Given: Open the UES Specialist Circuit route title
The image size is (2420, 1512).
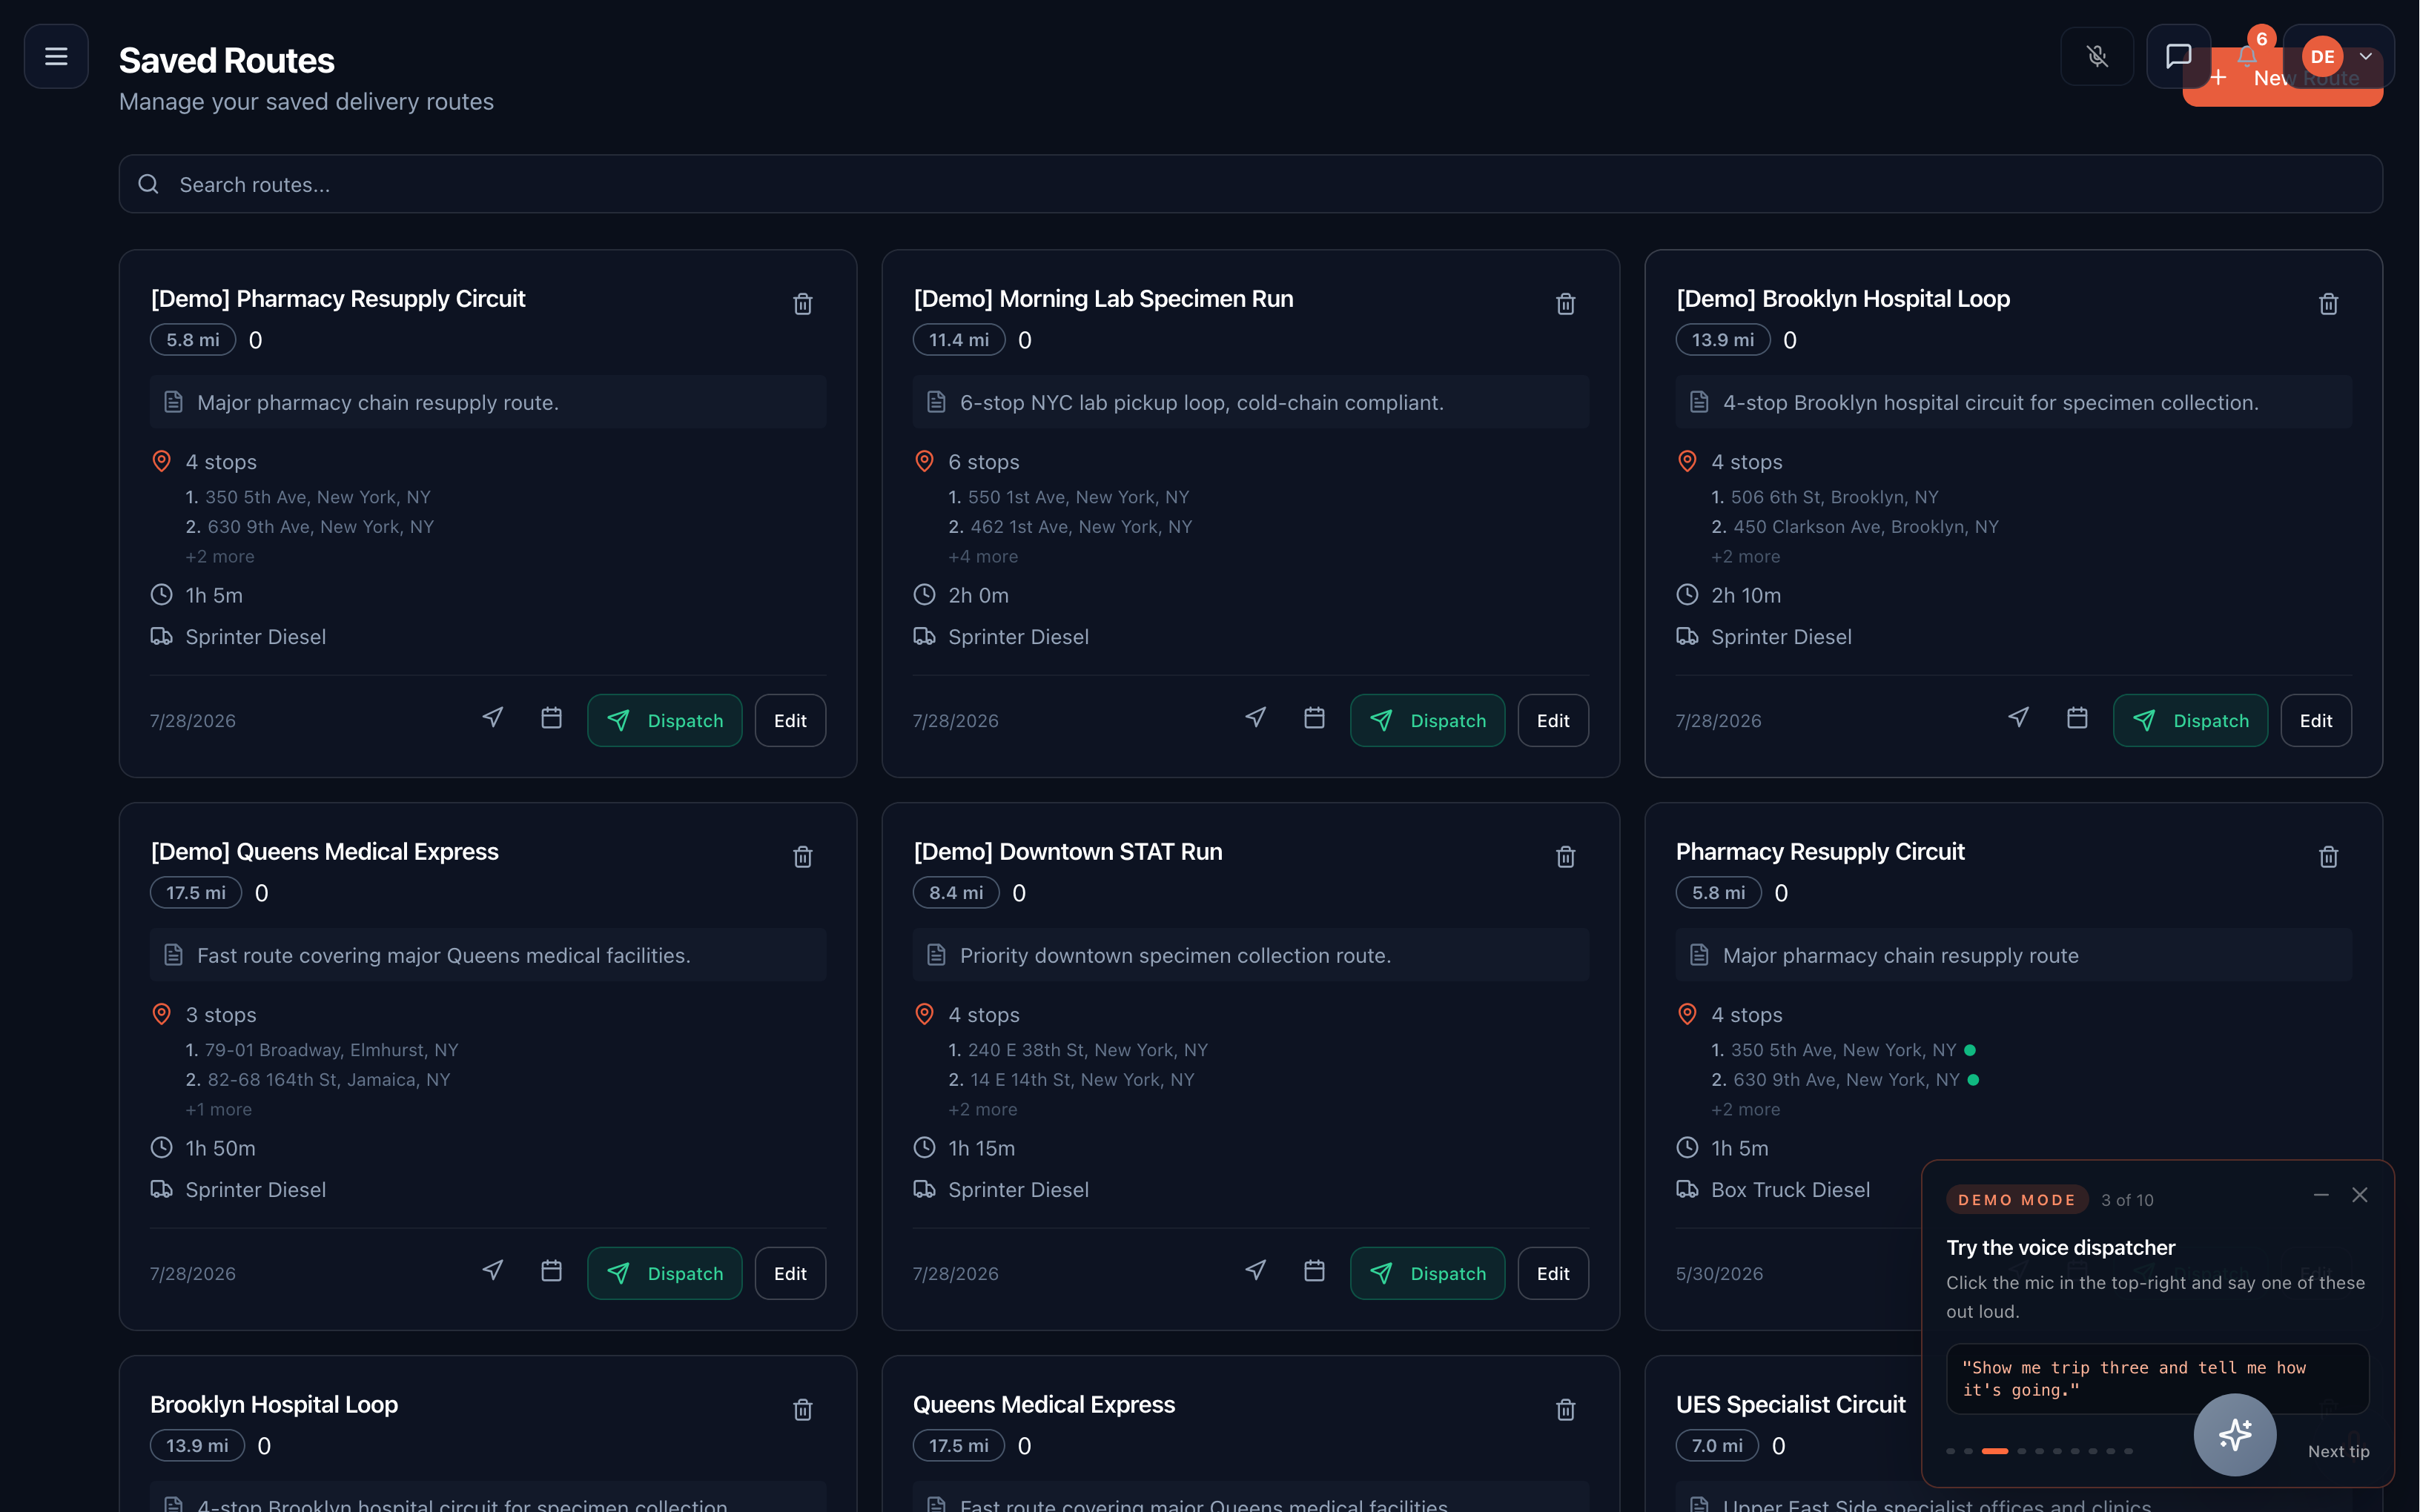Looking at the screenshot, I should point(1790,1405).
